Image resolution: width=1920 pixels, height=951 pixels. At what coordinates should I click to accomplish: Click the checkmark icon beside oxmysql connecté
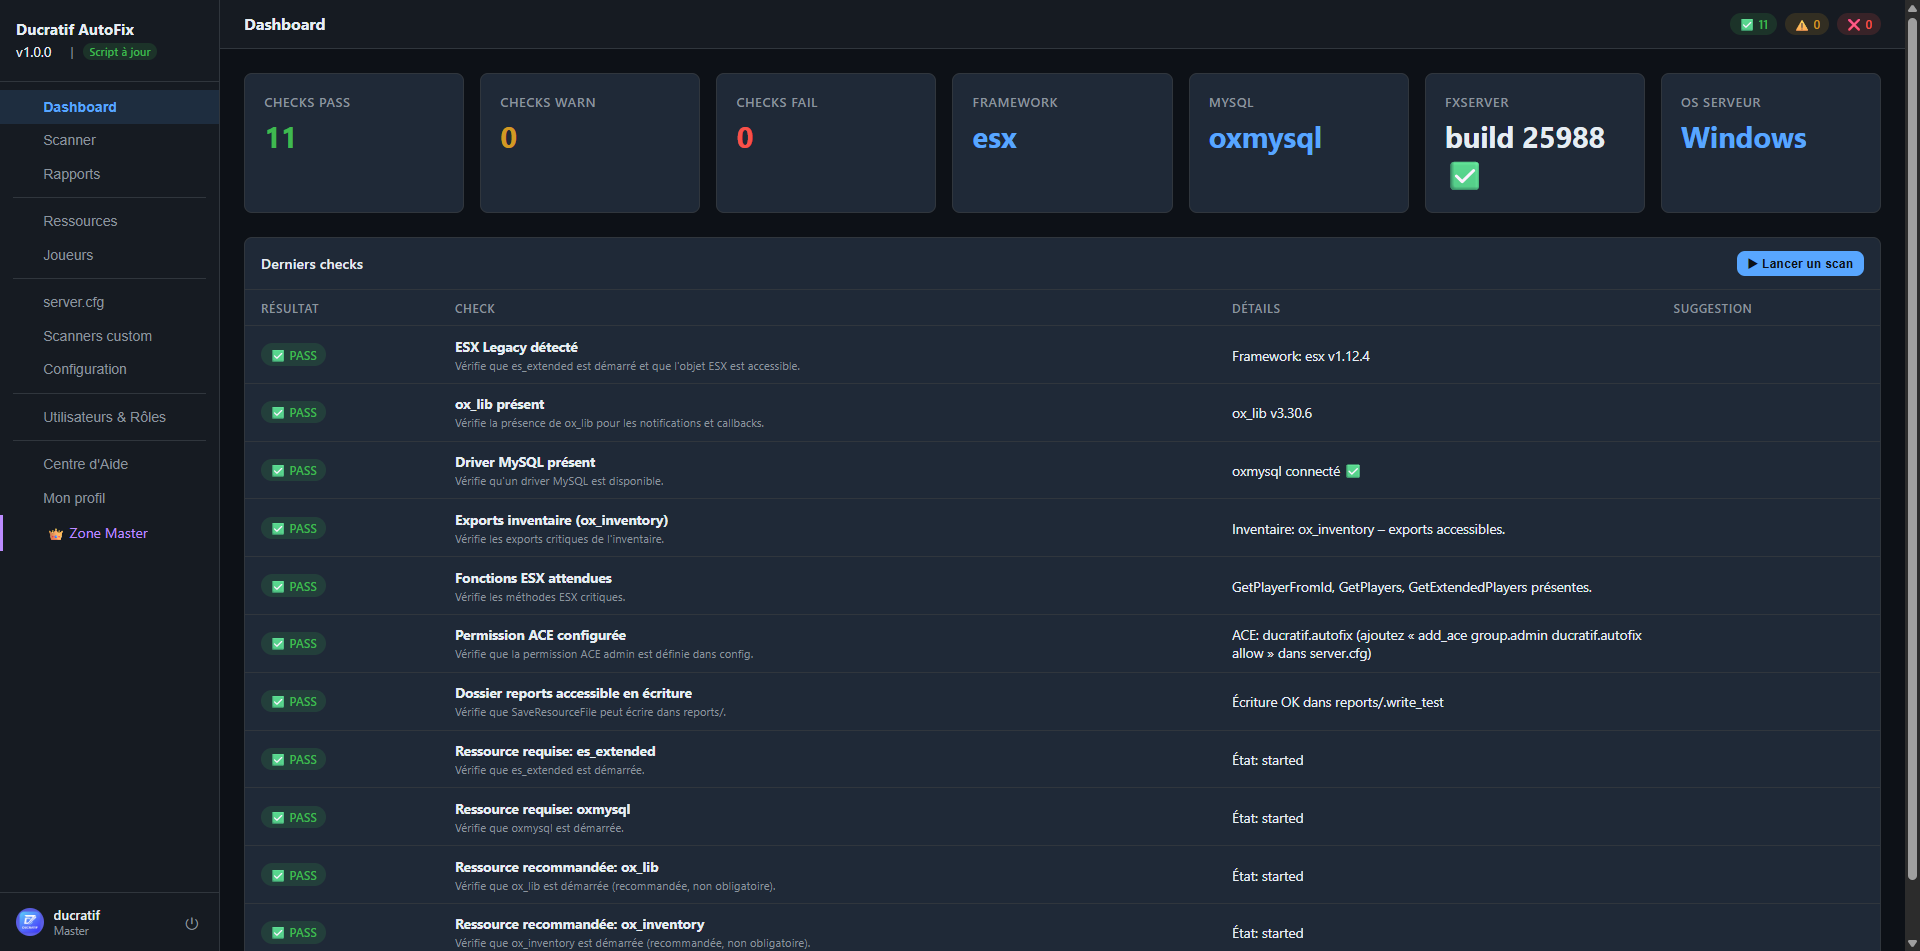[x=1352, y=470]
